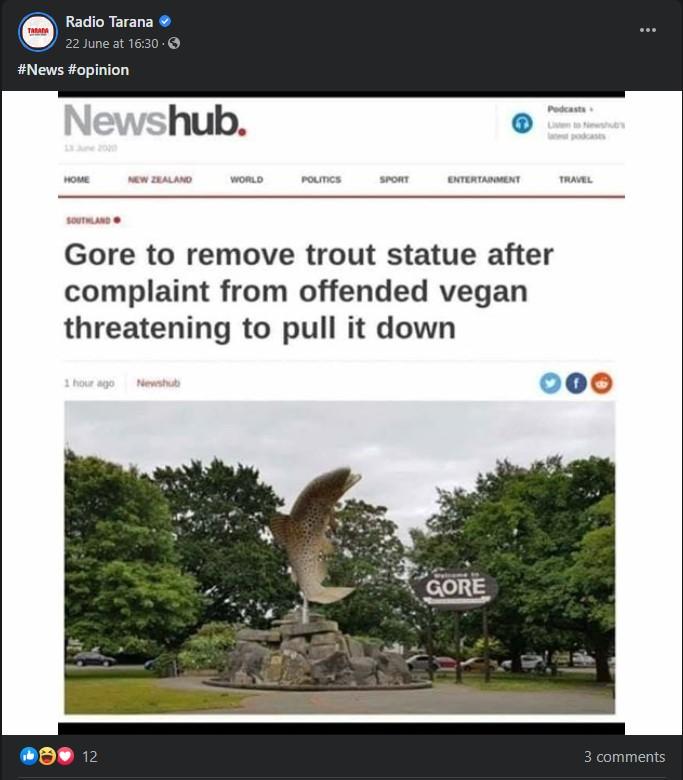This screenshot has height=780, width=683.
Task: Click the Reddit share icon
Action: pos(601,383)
